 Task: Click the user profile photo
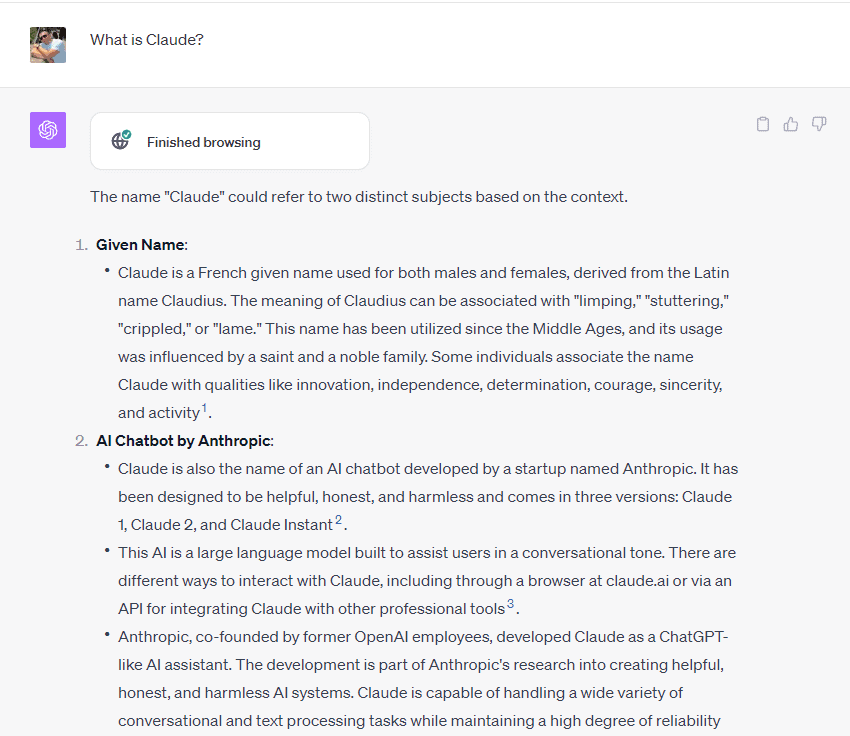pos(48,45)
